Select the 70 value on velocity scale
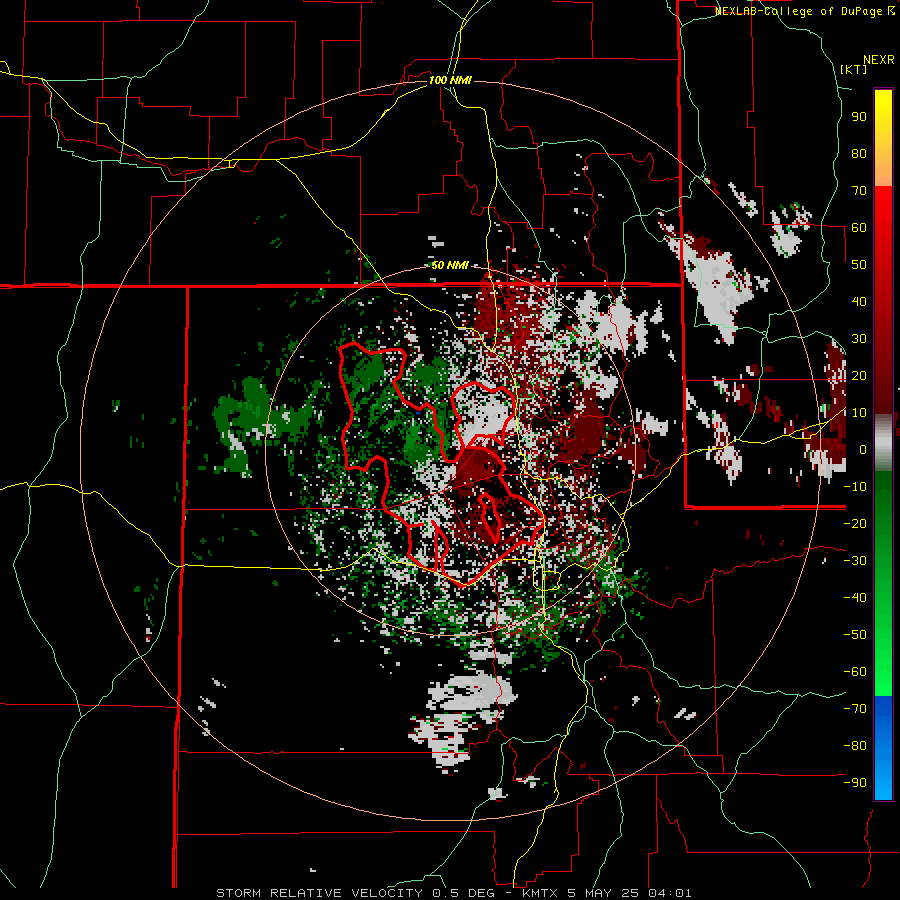Viewport: 900px width, 900px height. (x=859, y=191)
